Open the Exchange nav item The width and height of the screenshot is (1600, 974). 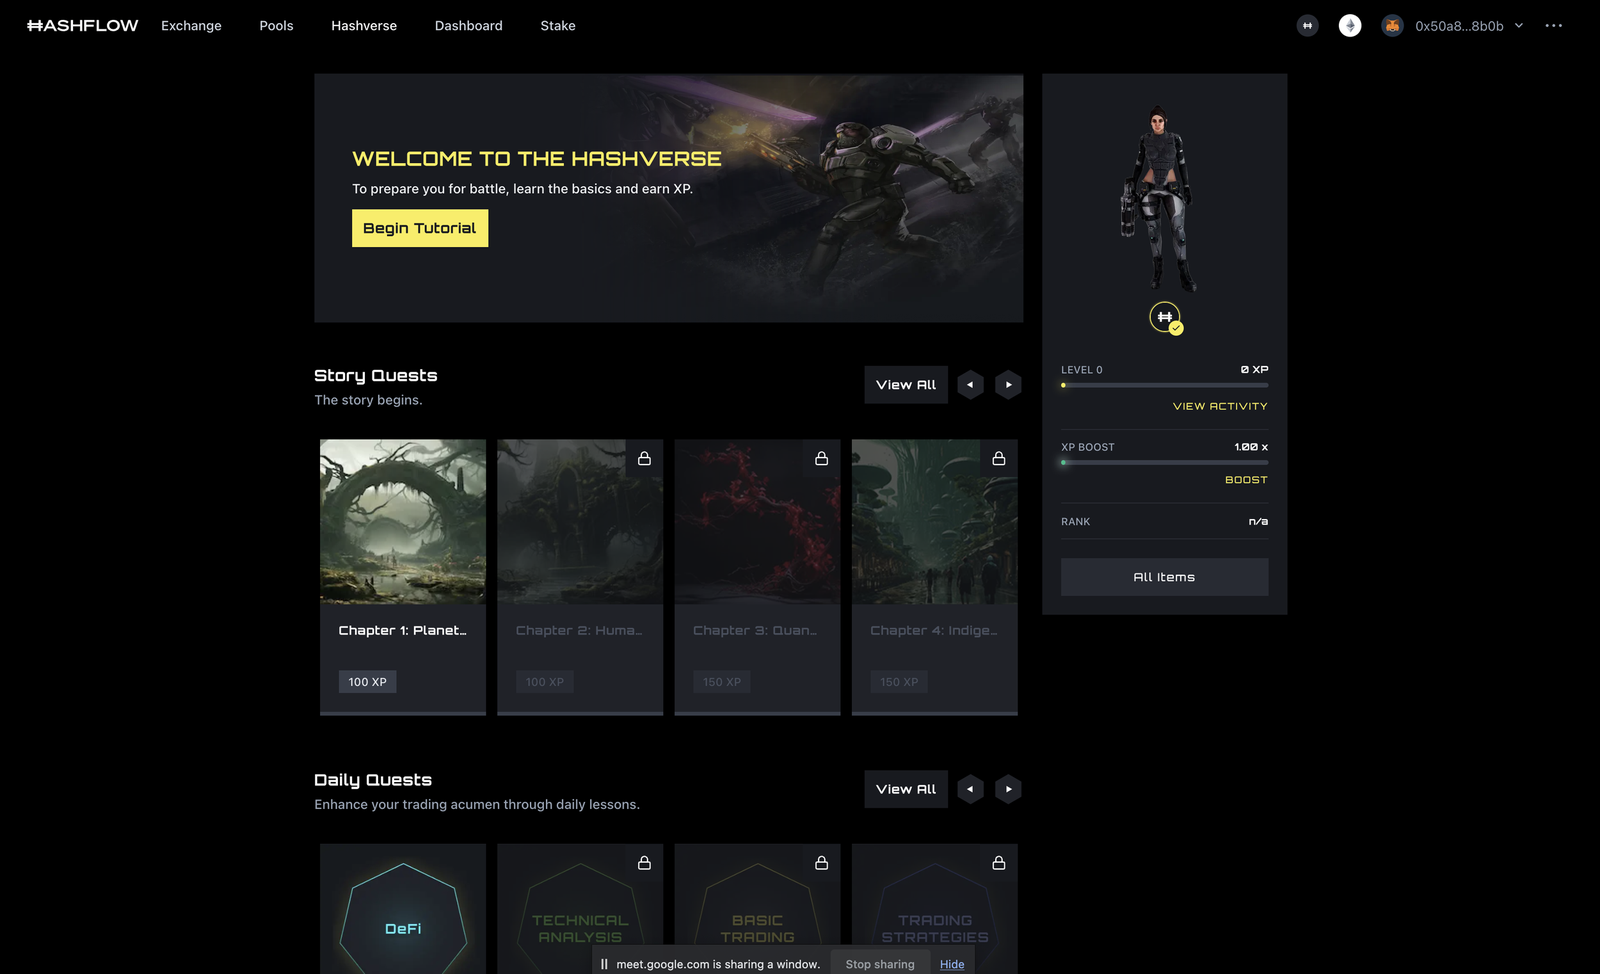191,26
